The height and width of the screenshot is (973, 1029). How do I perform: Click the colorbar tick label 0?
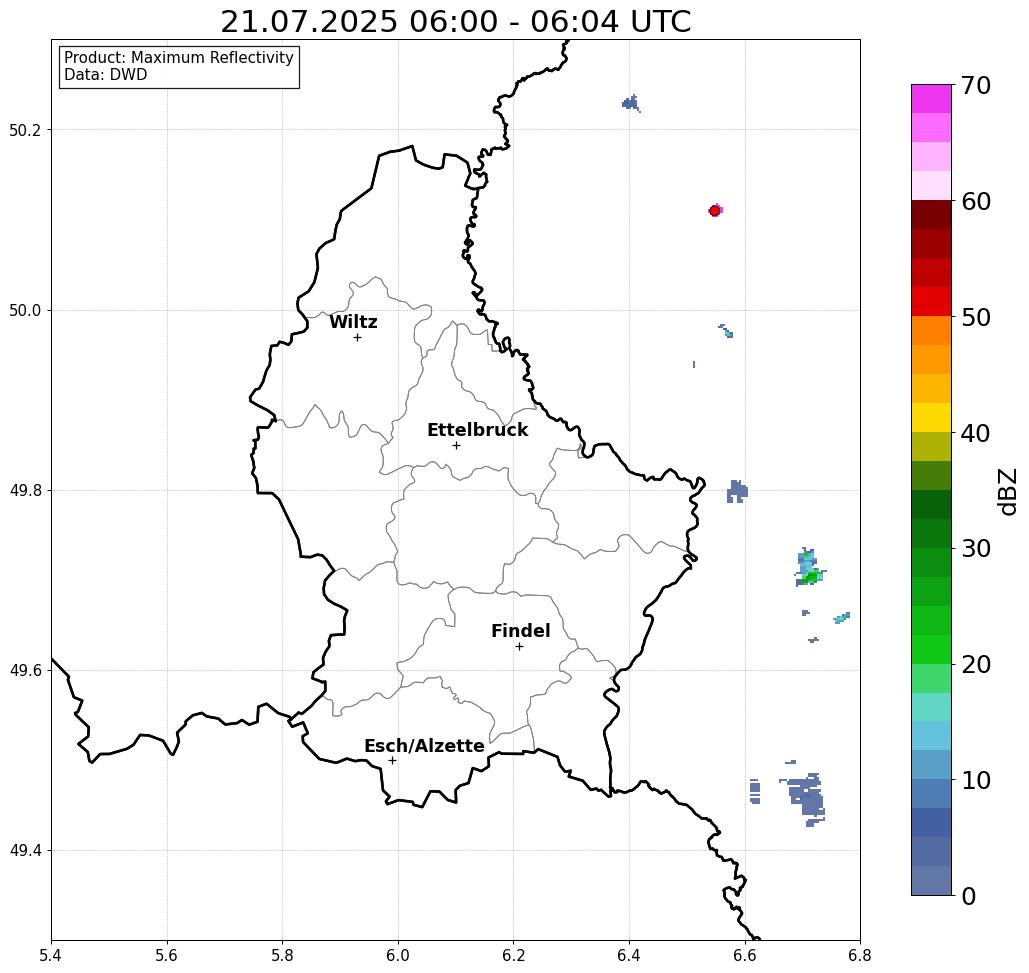[x=969, y=896]
